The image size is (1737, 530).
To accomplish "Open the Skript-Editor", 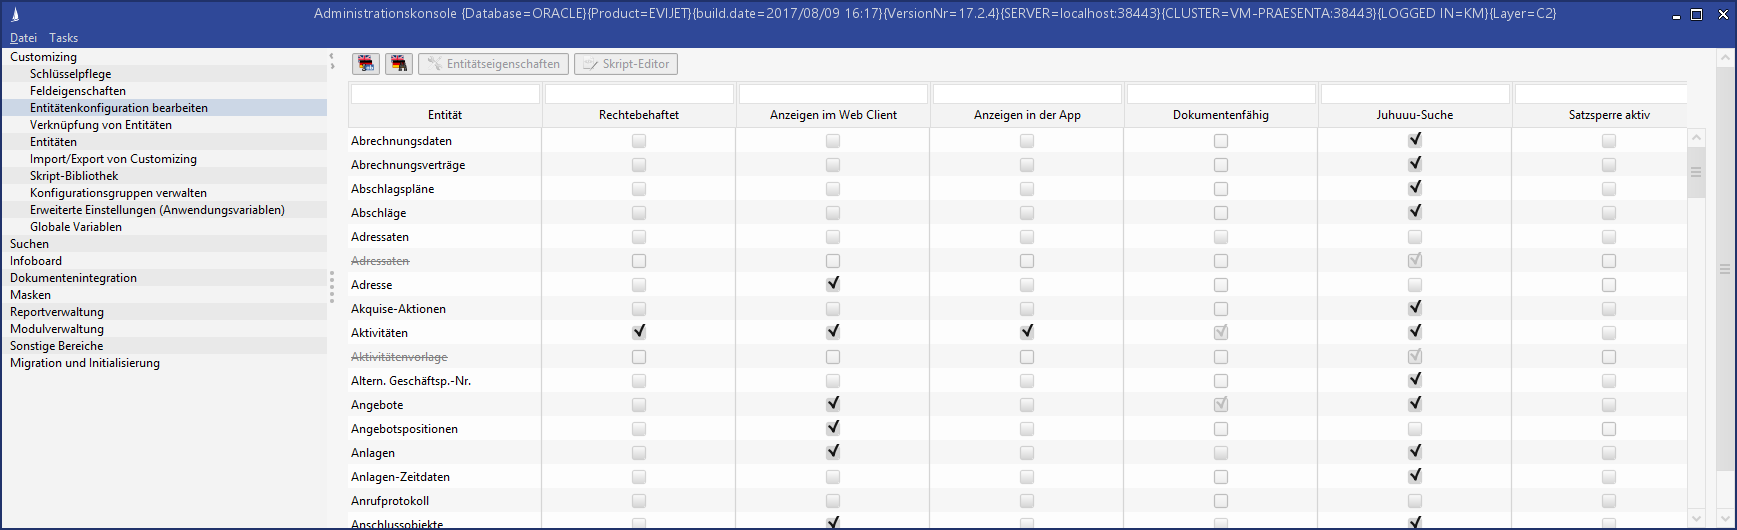I will 626,64.
